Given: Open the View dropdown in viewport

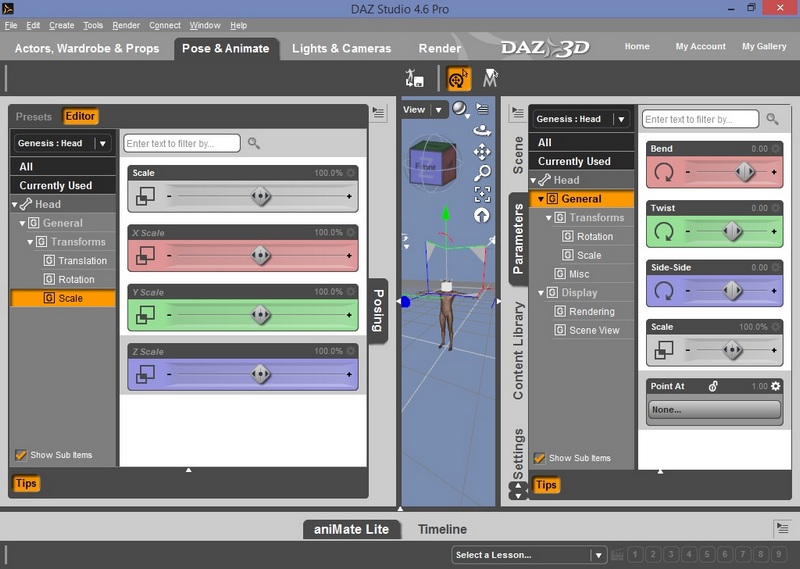Looking at the screenshot, I should pyautogui.click(x=423, y=109).
